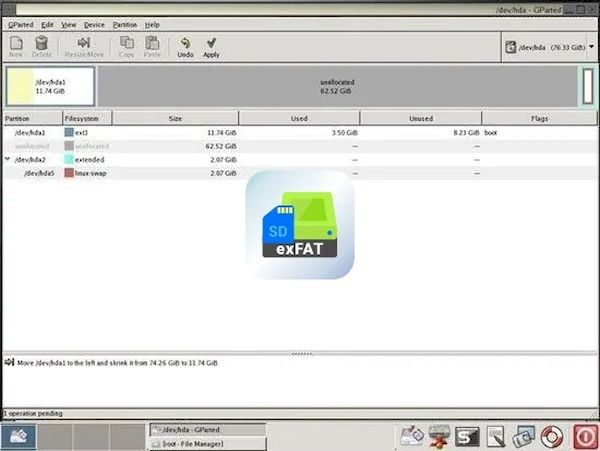
Task: Sort by the Filesystem column header
Action: [87, 119]
